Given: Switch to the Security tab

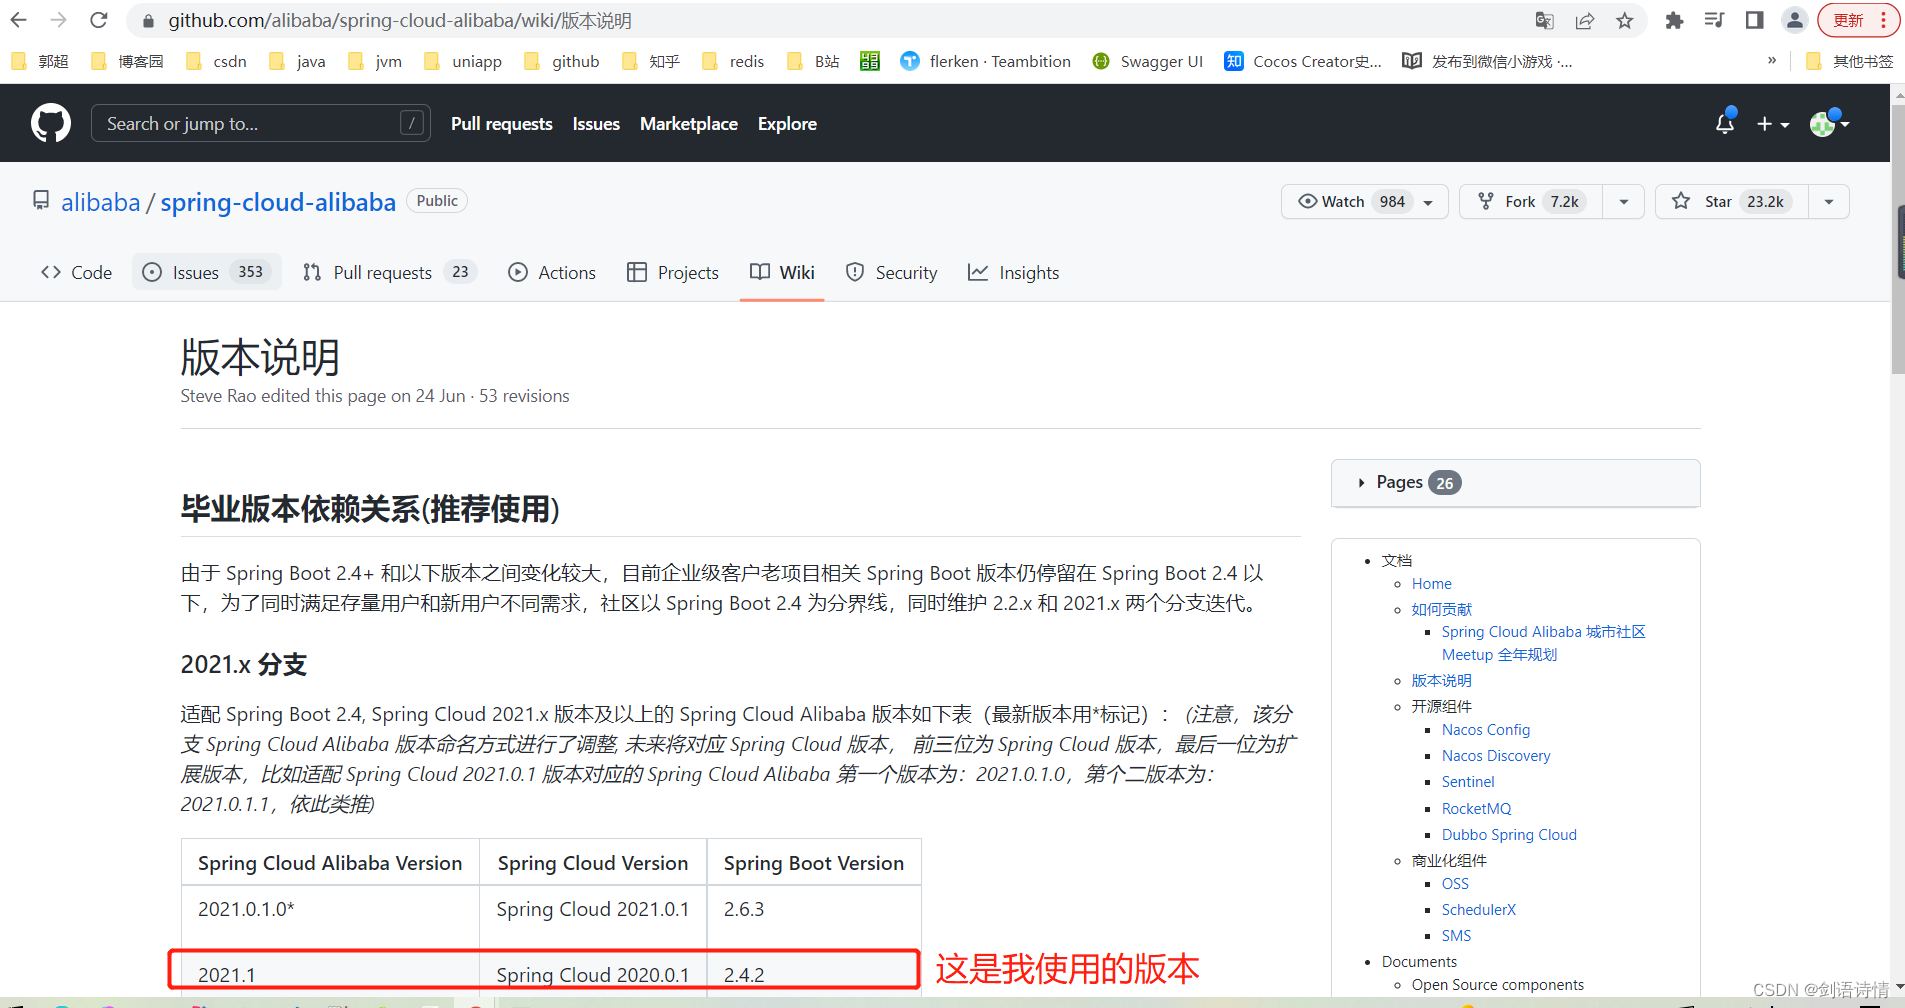Looking at the screenshot, I should (x=891, y=272).
